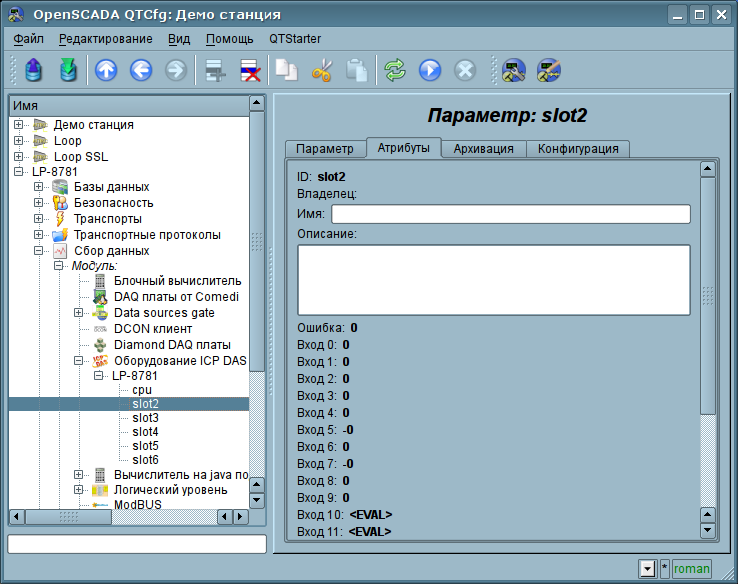The image size is (738, 584).
Task: Click the load from database toolbar icon
Action: [35, 71]
